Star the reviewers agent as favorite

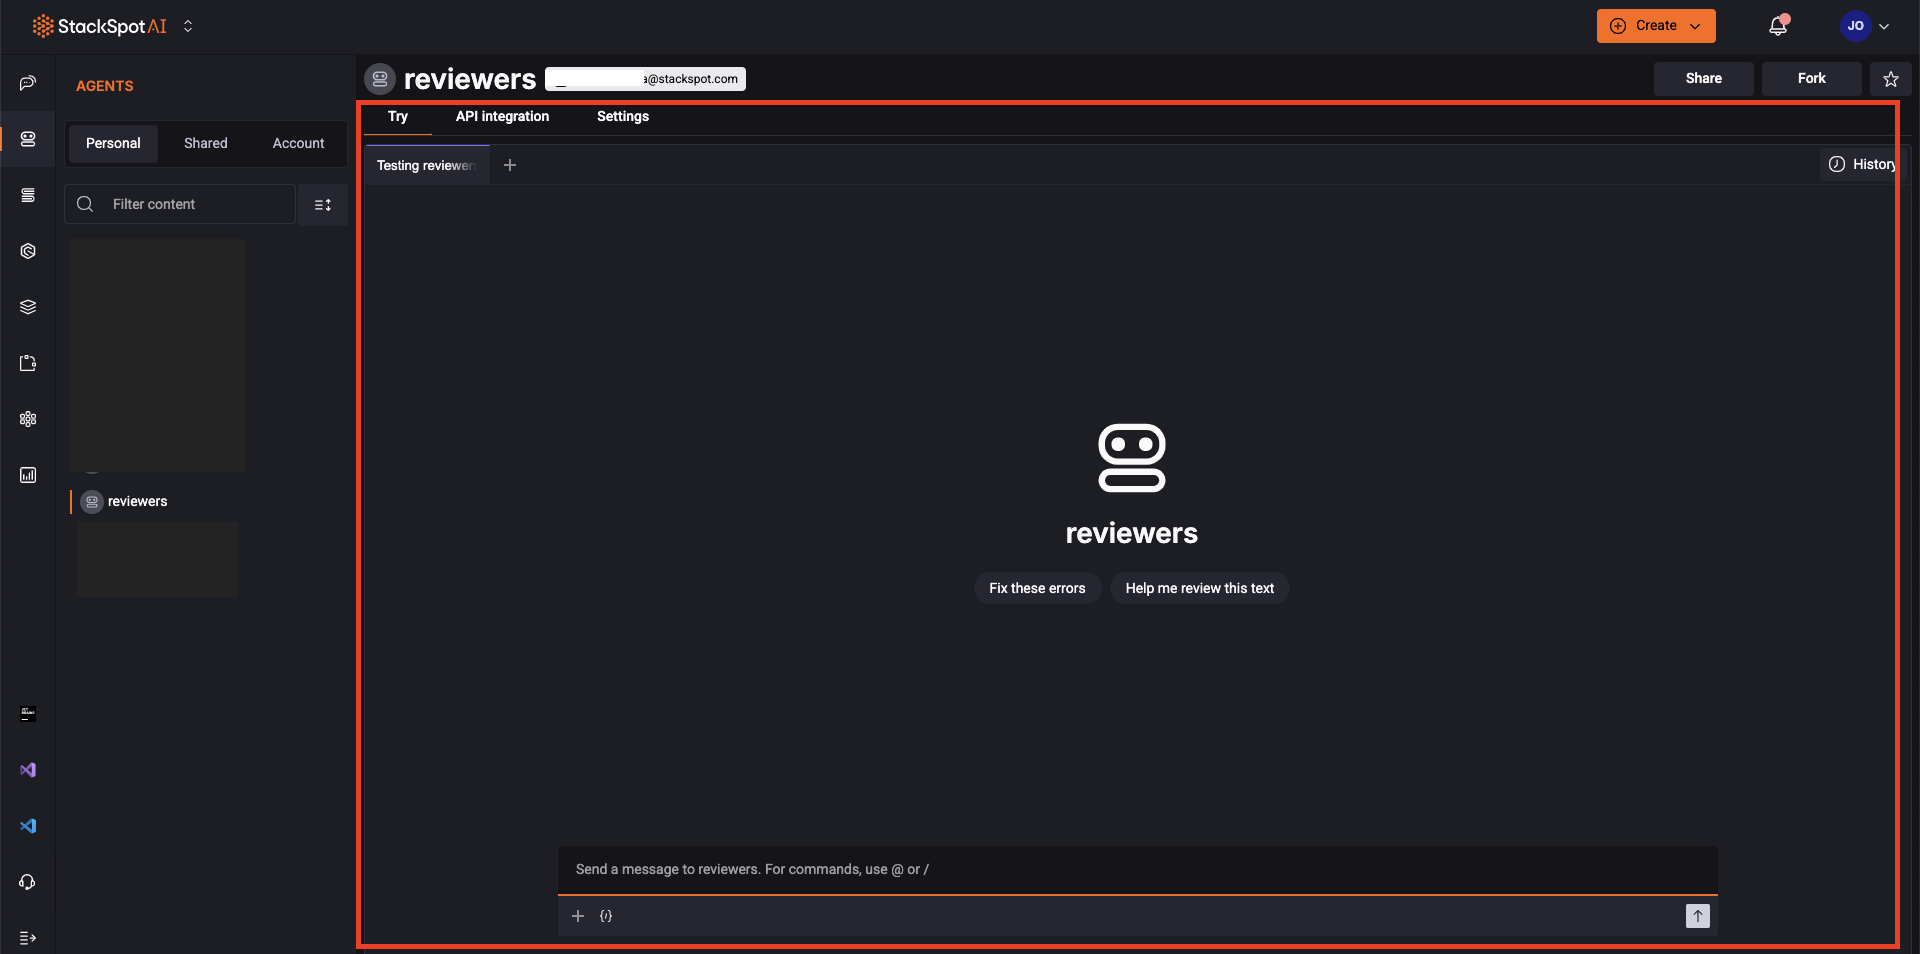pos(1890,79)
